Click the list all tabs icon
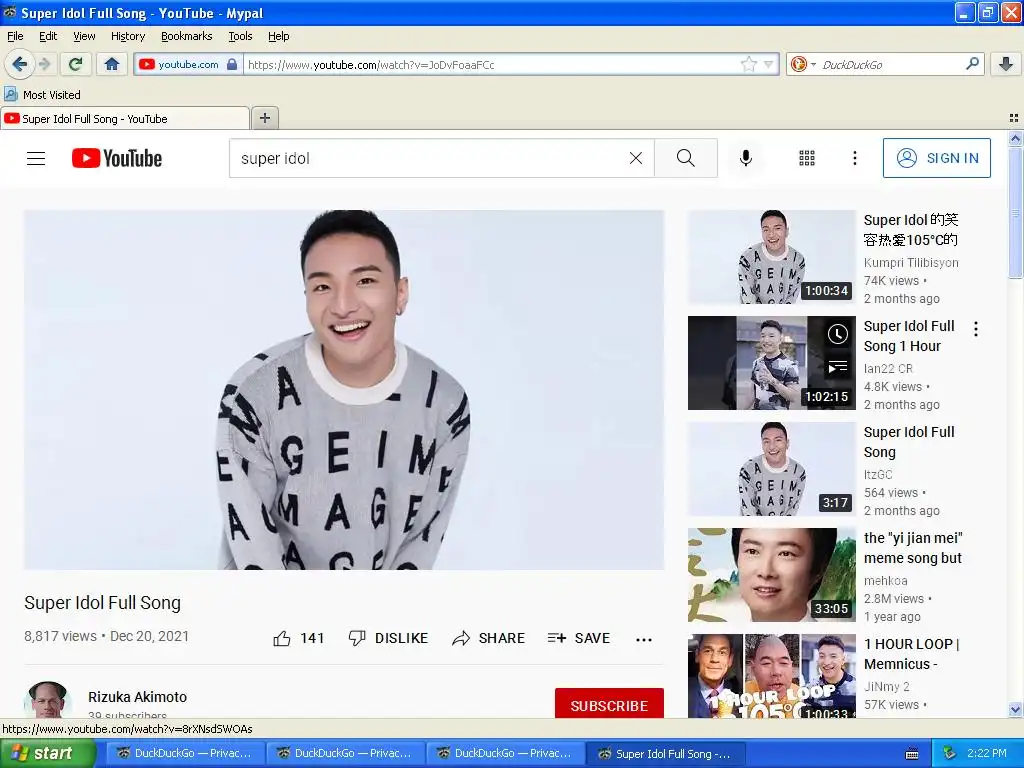Viewport: 1024px width, 768px height. 1014,118
